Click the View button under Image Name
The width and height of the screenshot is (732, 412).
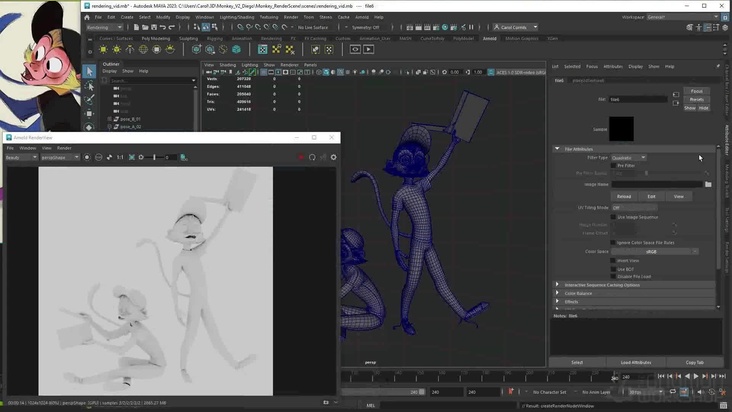pos(678,196)
